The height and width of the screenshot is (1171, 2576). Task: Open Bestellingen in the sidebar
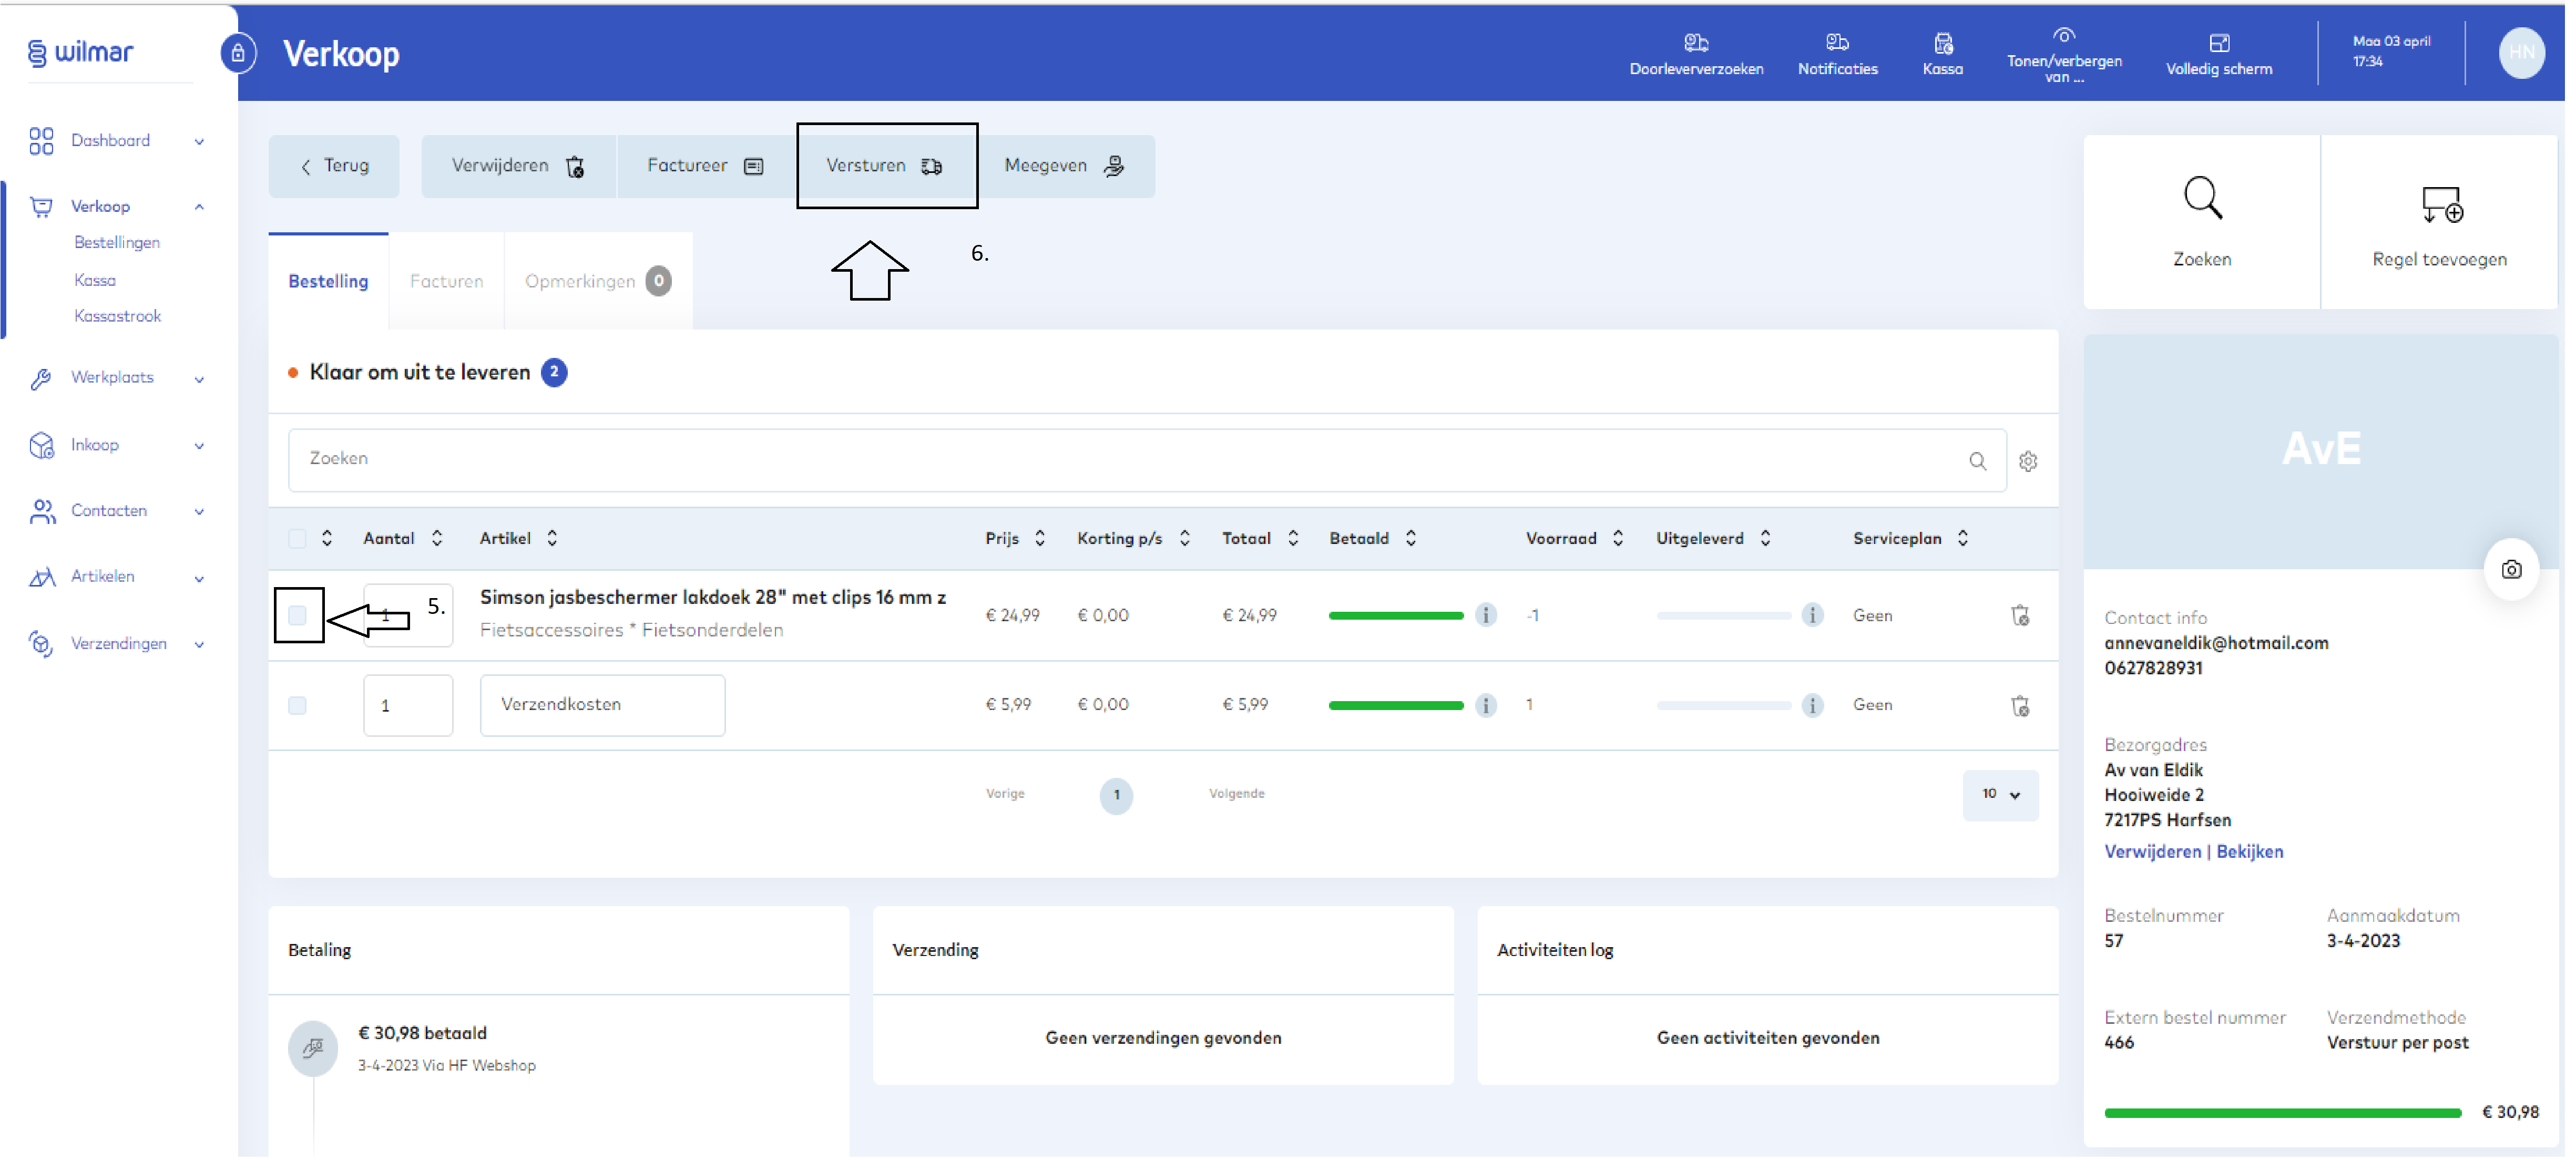tap(118, 243)
